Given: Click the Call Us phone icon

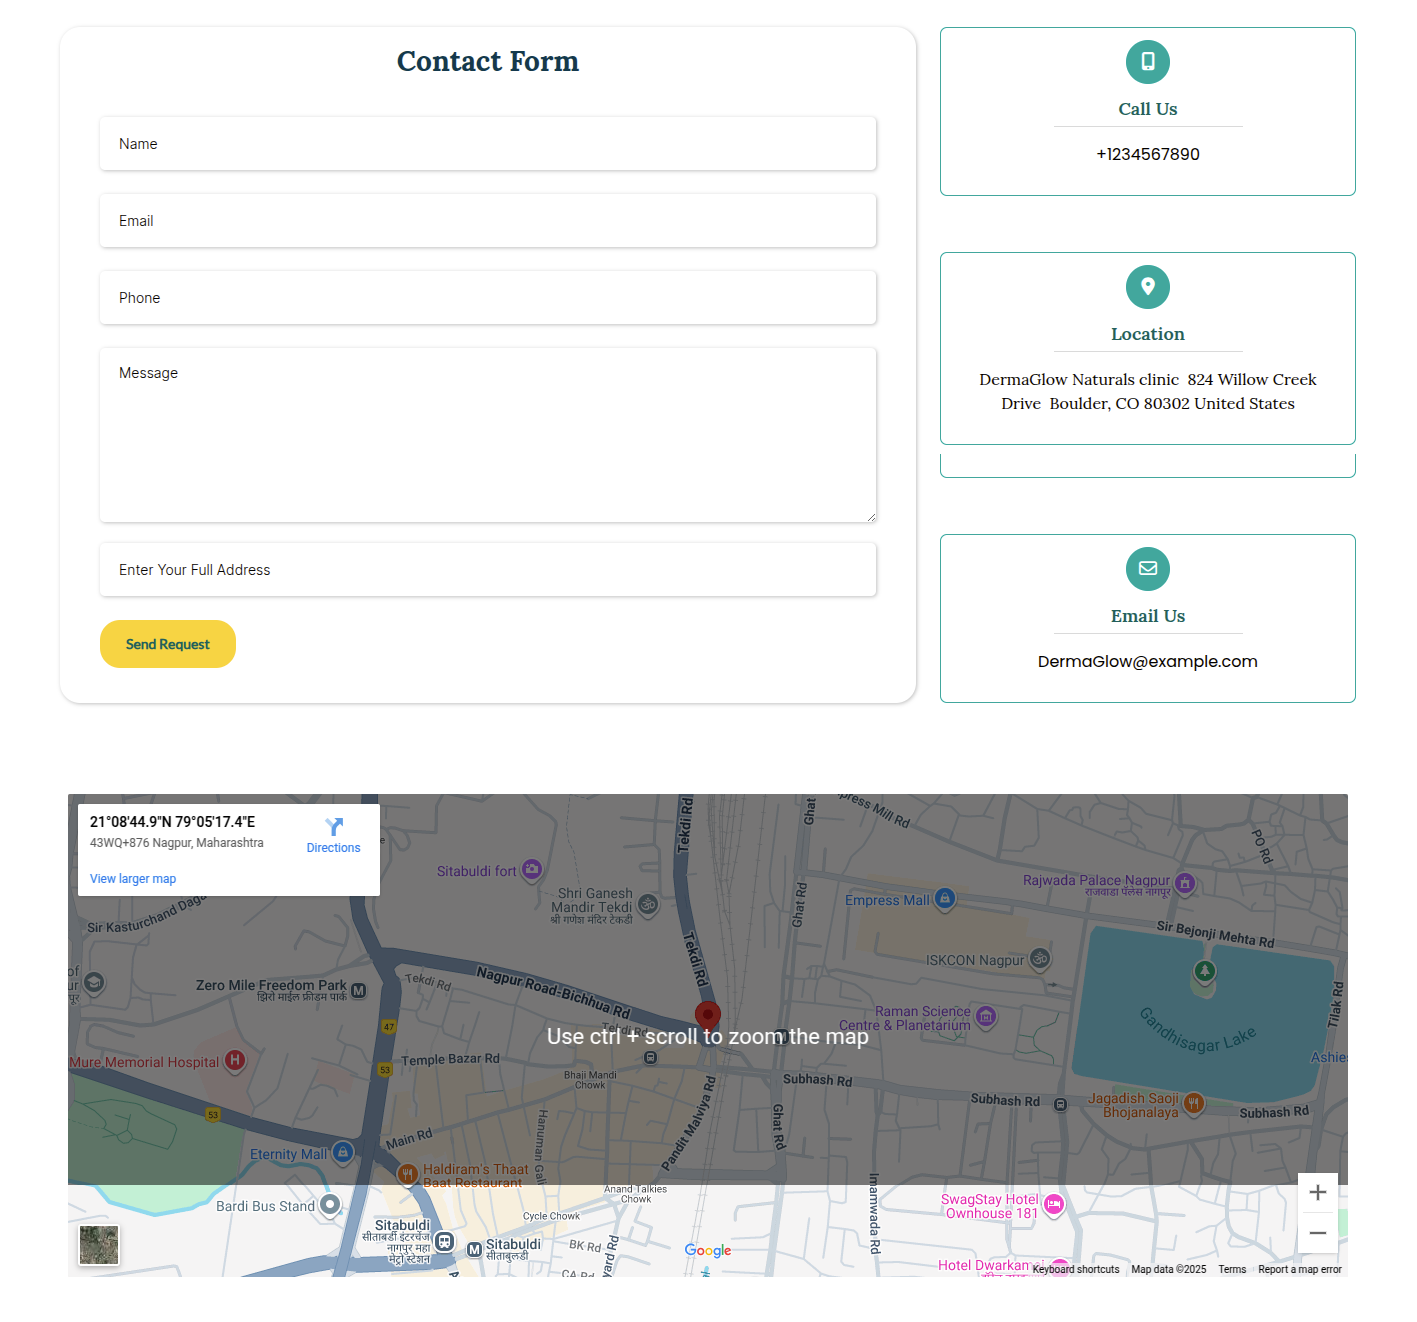Looking at the screenshot, I should [x=1147, y=62].
